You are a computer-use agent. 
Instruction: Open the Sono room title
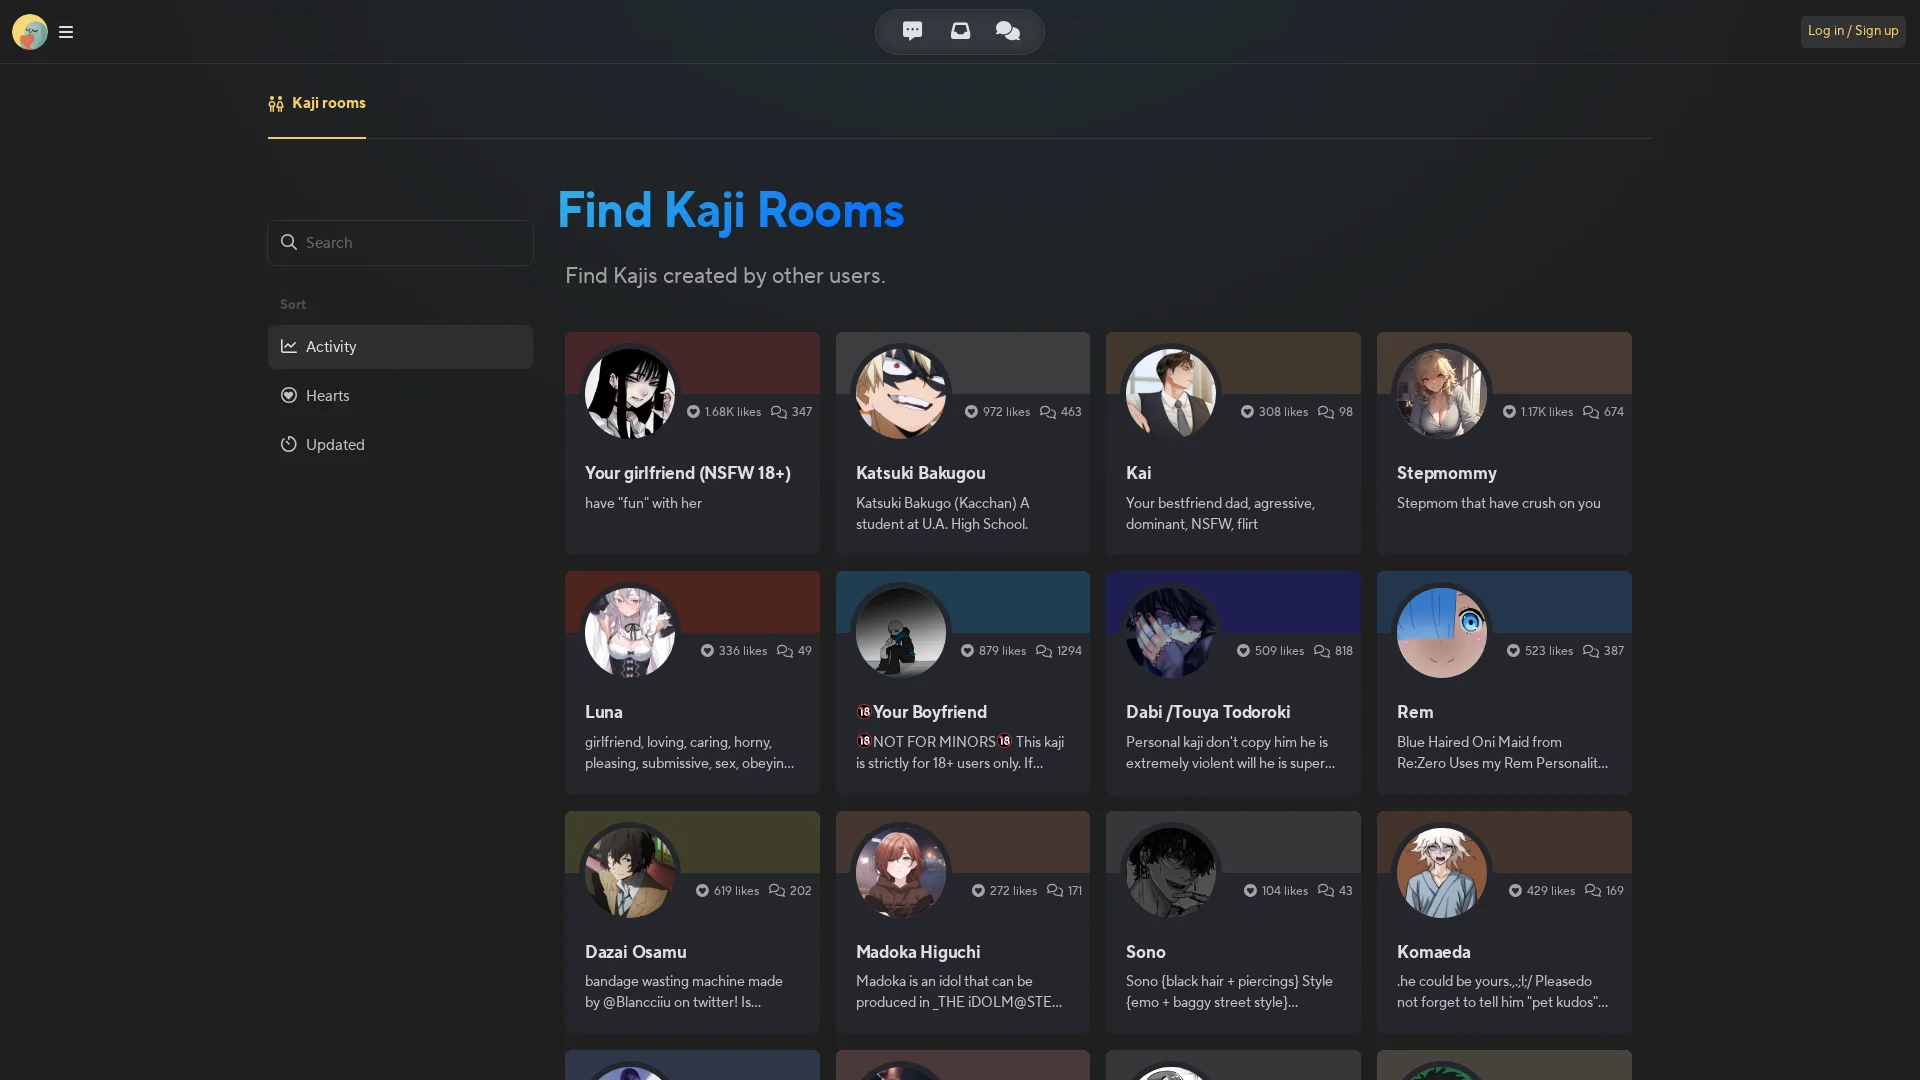[x=1145, y=952]
